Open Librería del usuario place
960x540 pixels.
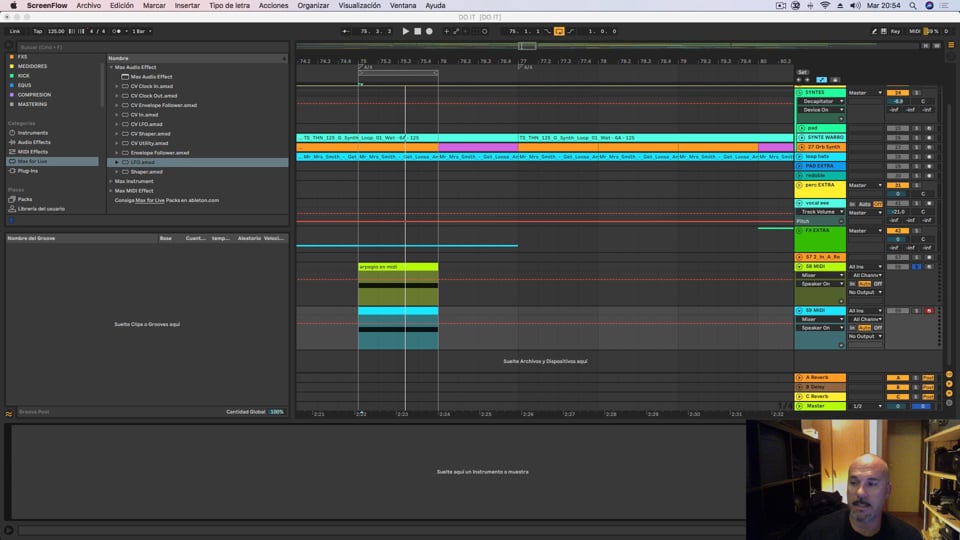point(41,209)
